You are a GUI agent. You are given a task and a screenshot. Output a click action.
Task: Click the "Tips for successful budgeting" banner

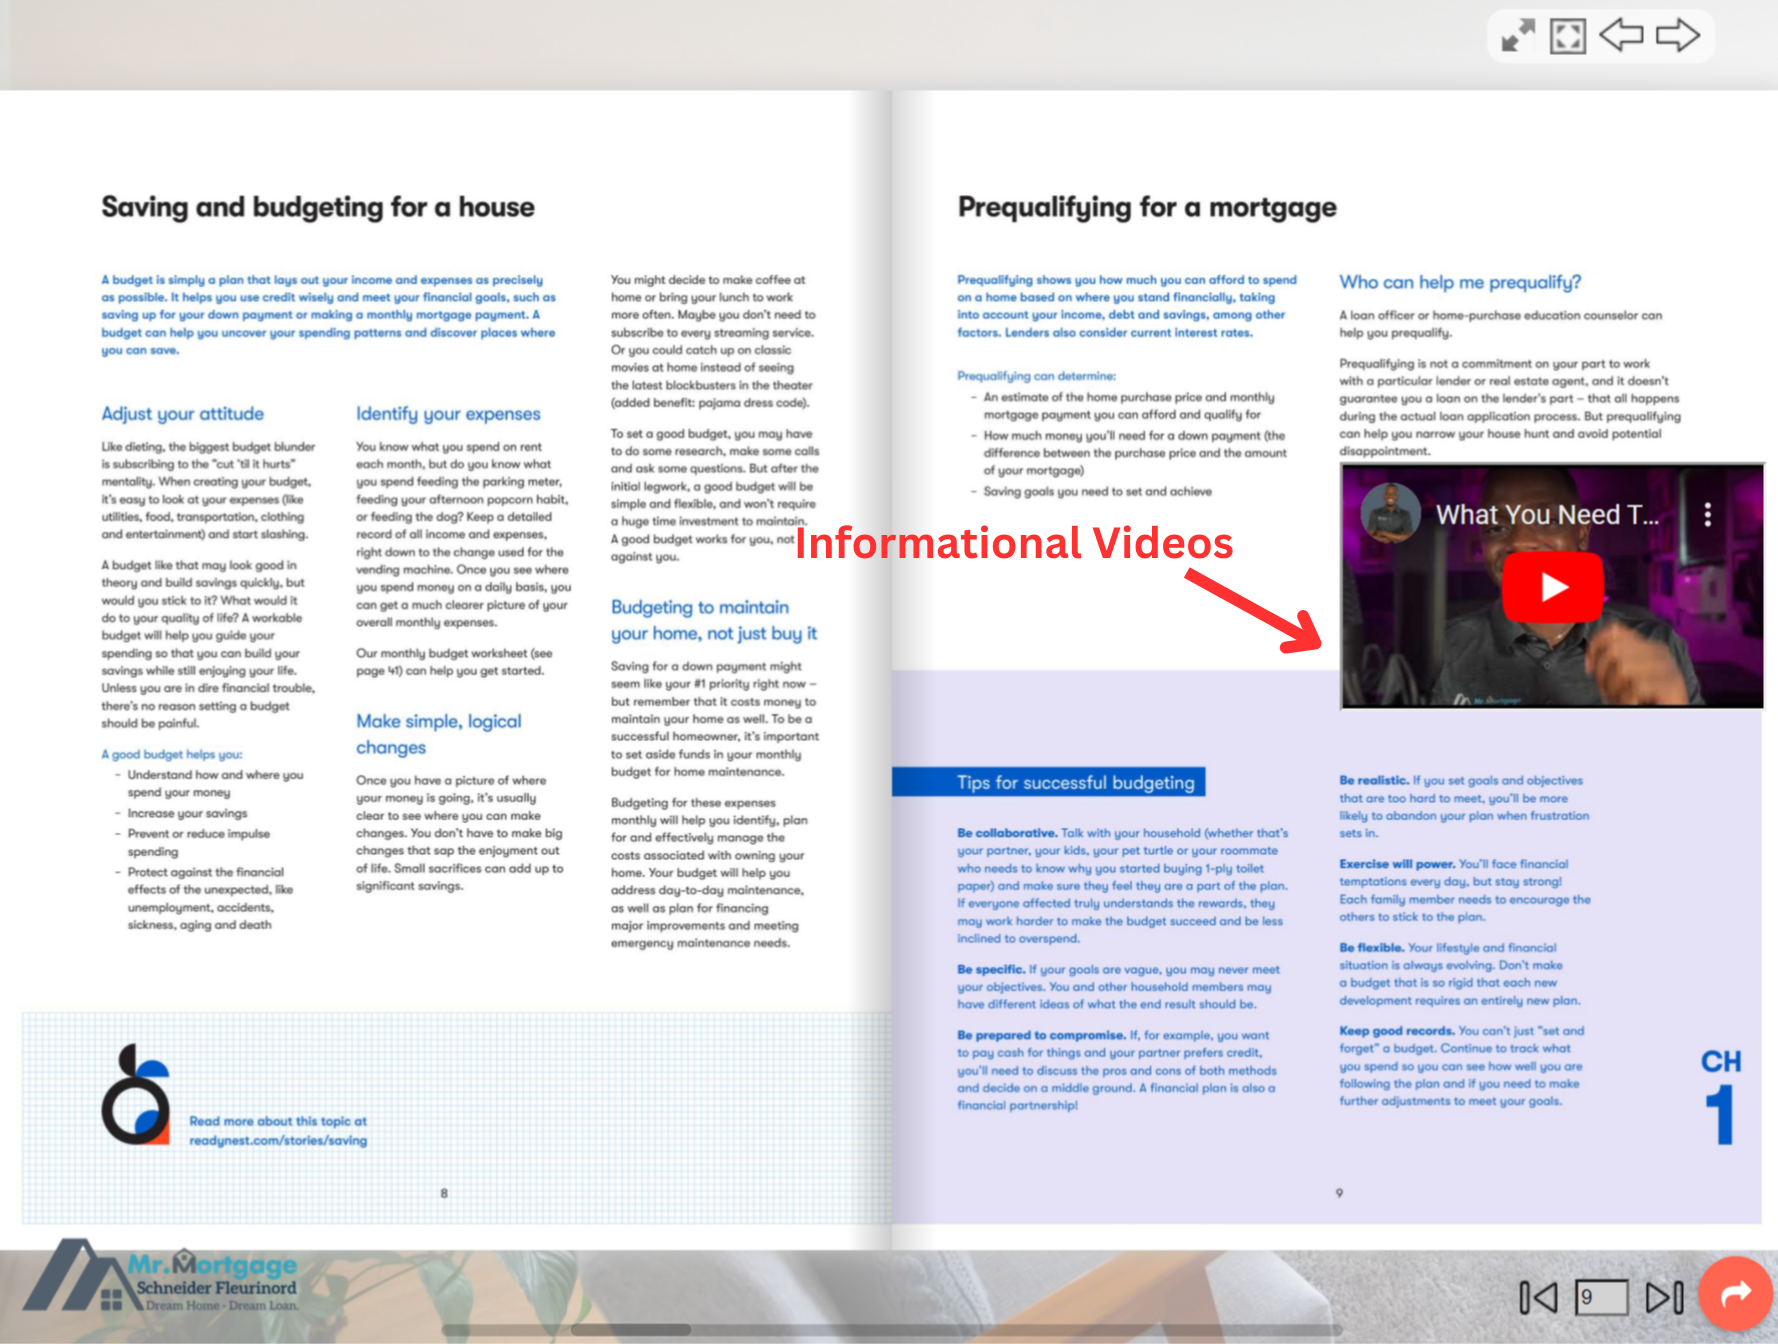1049,782
